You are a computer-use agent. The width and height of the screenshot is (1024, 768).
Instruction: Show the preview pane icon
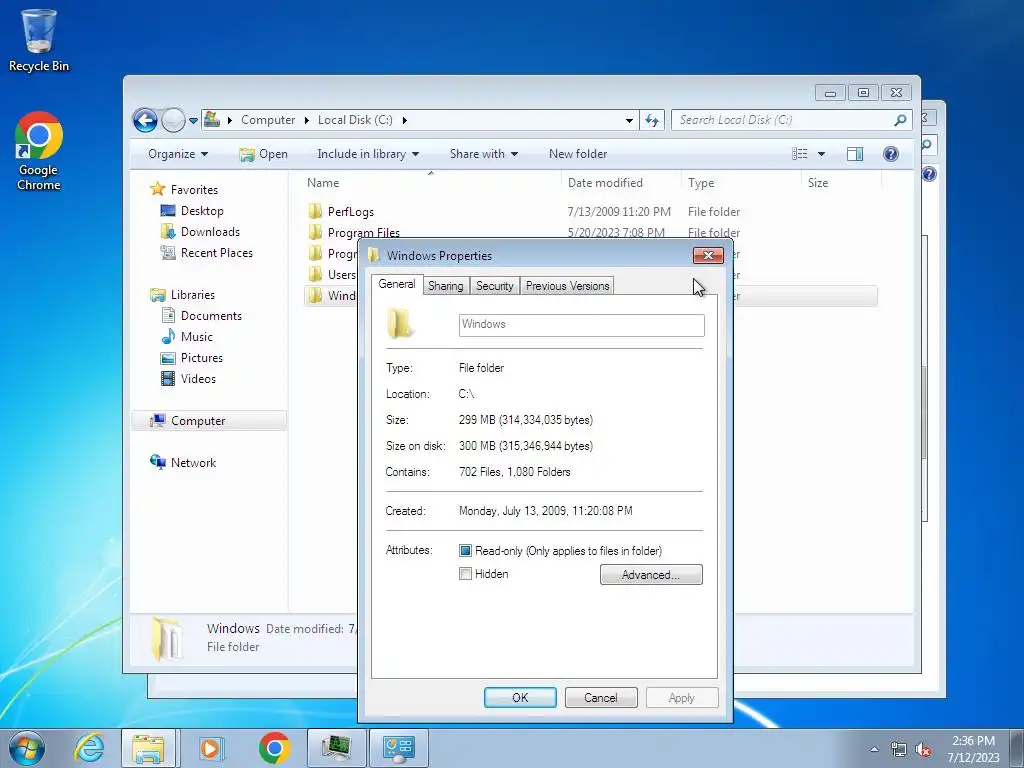(855, 154)
